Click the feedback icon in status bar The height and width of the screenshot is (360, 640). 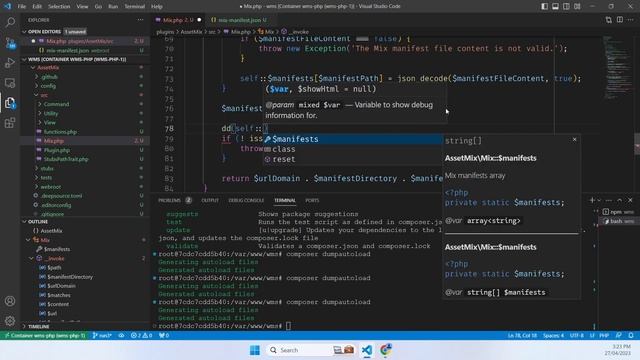point(619,336)
